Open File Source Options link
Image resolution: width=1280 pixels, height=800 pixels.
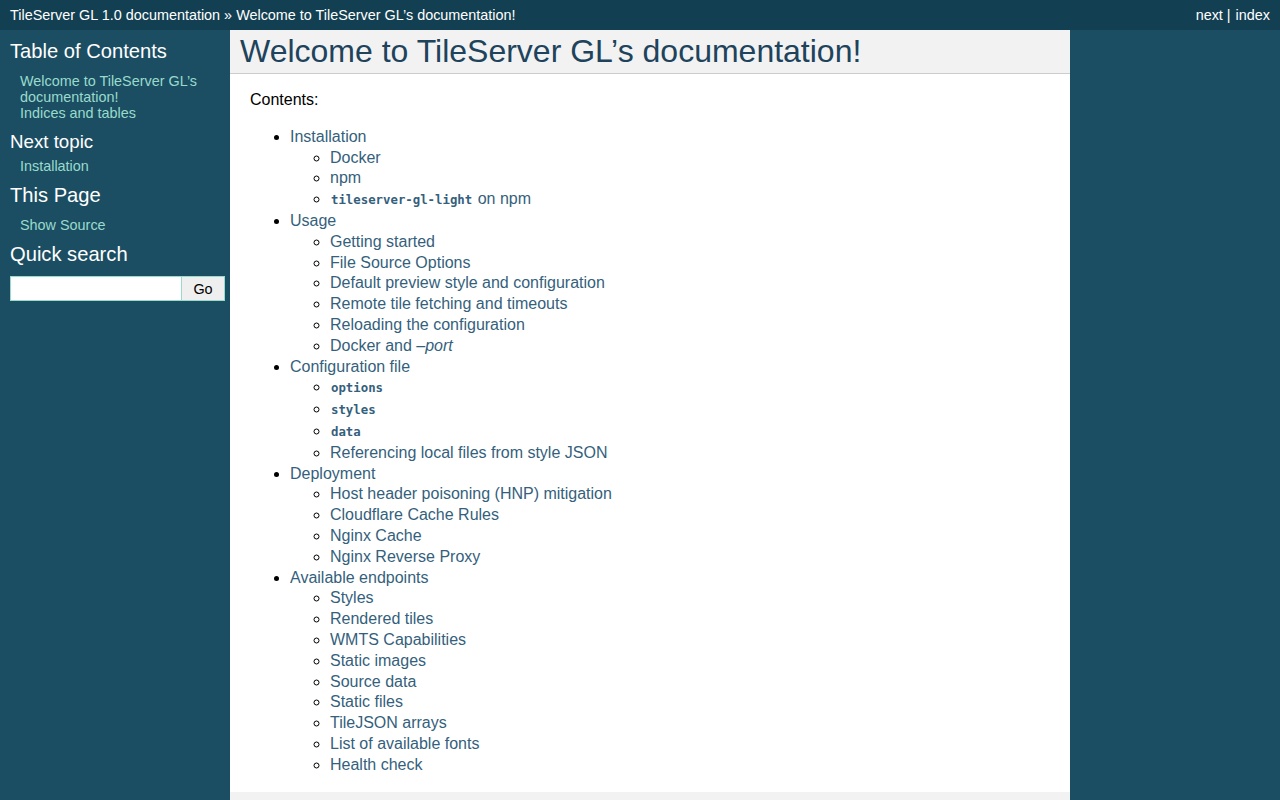400,262
